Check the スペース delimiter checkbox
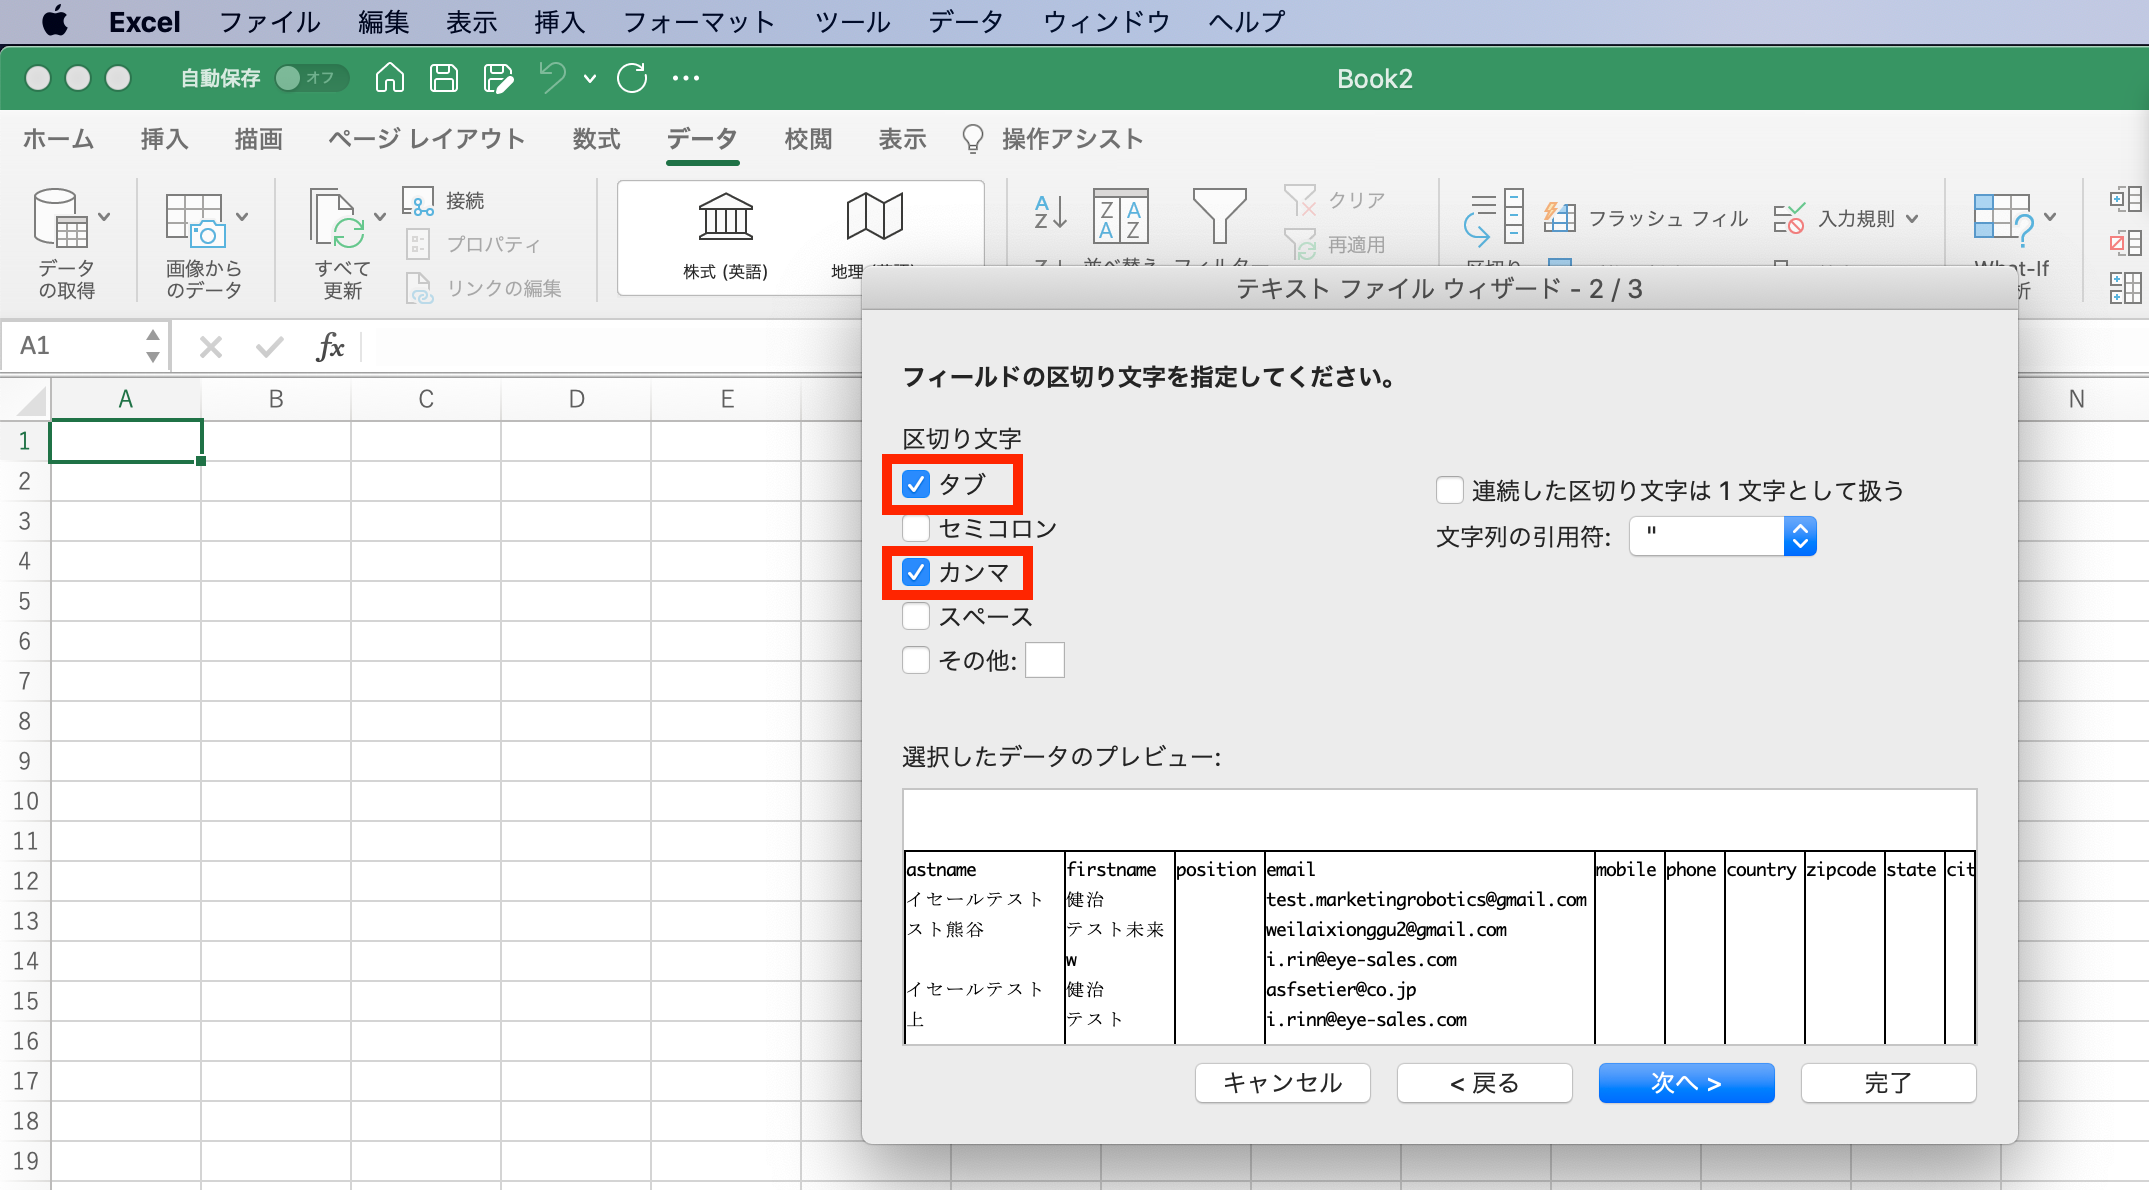Image resolution: width=2149 pixels, height=1190 pixels. click(916, 616)
